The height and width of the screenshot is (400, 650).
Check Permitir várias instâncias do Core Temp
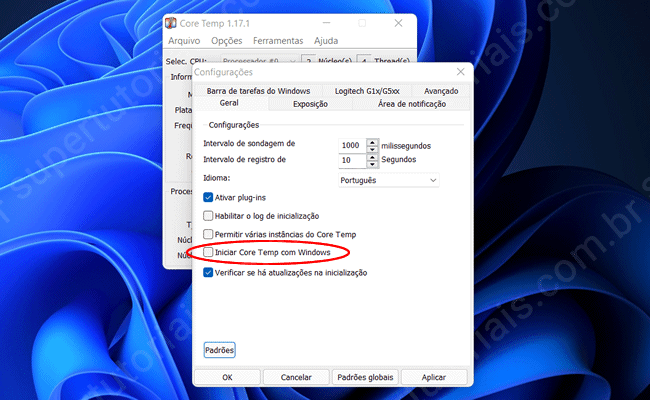click(x=208, y=234)
